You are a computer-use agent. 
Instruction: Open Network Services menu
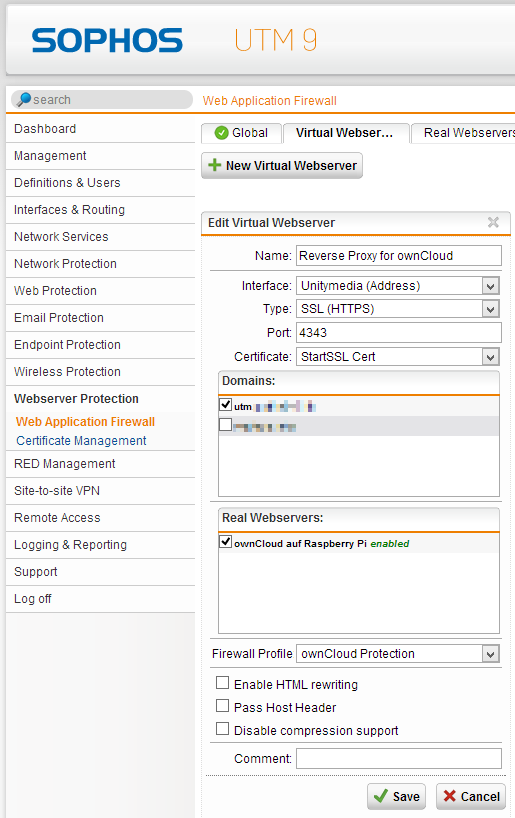click(x=100, y=237)
